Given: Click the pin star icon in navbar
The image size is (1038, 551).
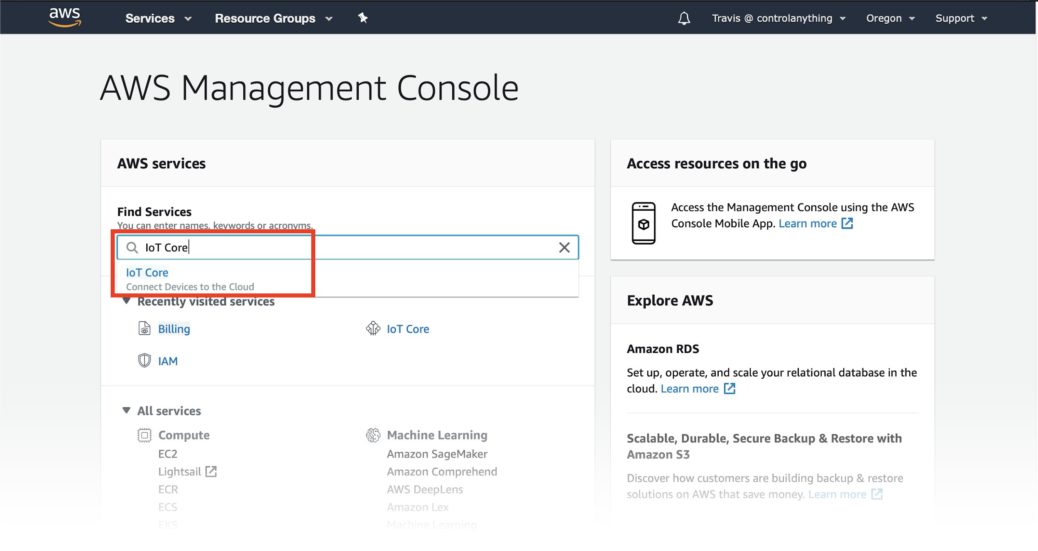Looking at the screenshot, I should pyautogui.click(x=363, y=18).
